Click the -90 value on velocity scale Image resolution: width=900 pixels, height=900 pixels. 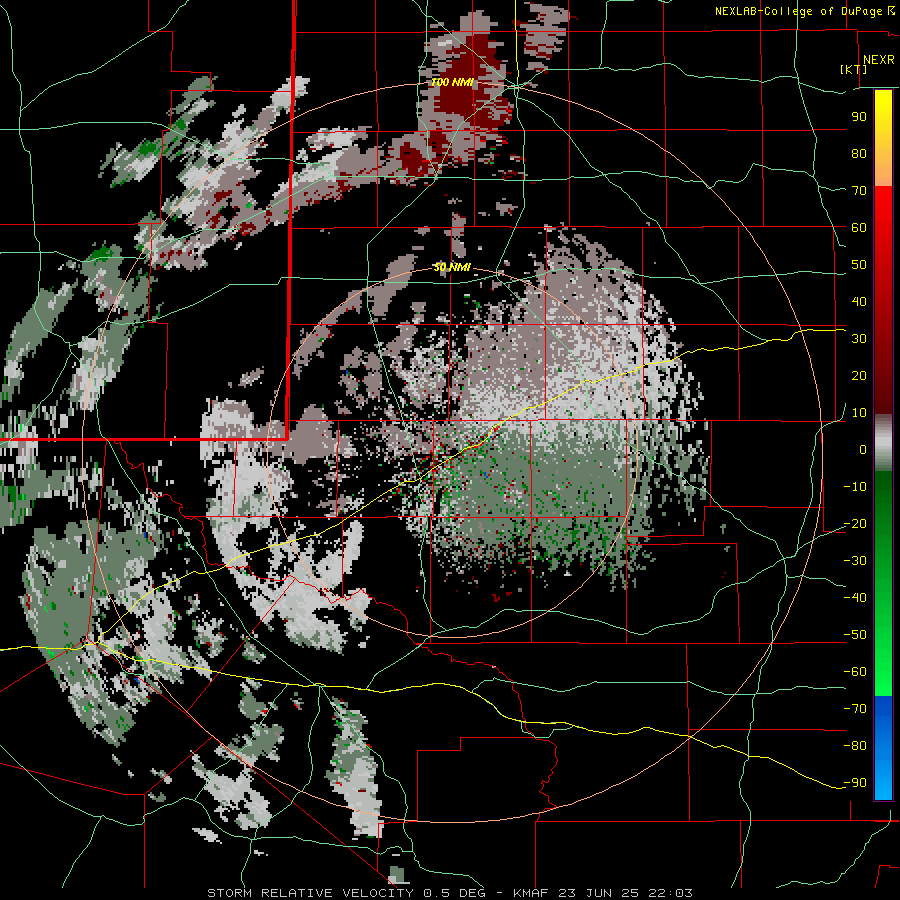tap(855, 783)
